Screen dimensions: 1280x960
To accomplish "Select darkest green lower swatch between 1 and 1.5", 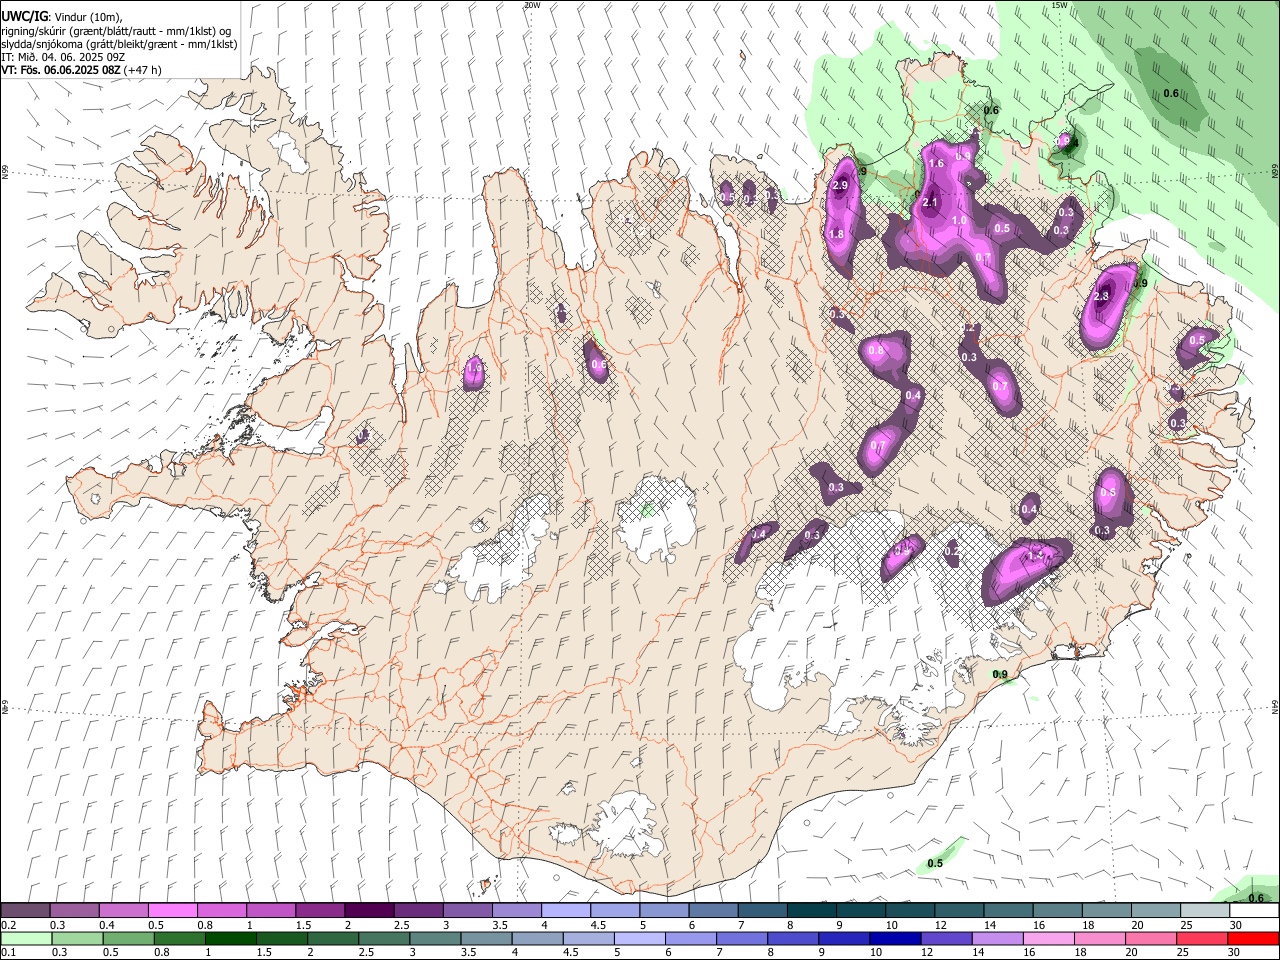I will (230, 938).
